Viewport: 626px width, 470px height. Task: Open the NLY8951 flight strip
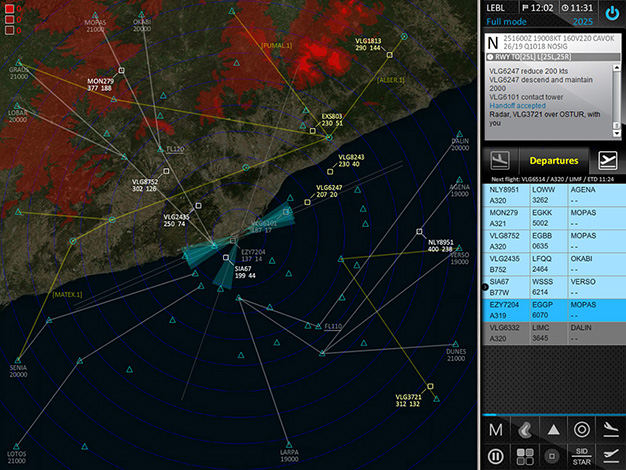[x=553, y=193]
